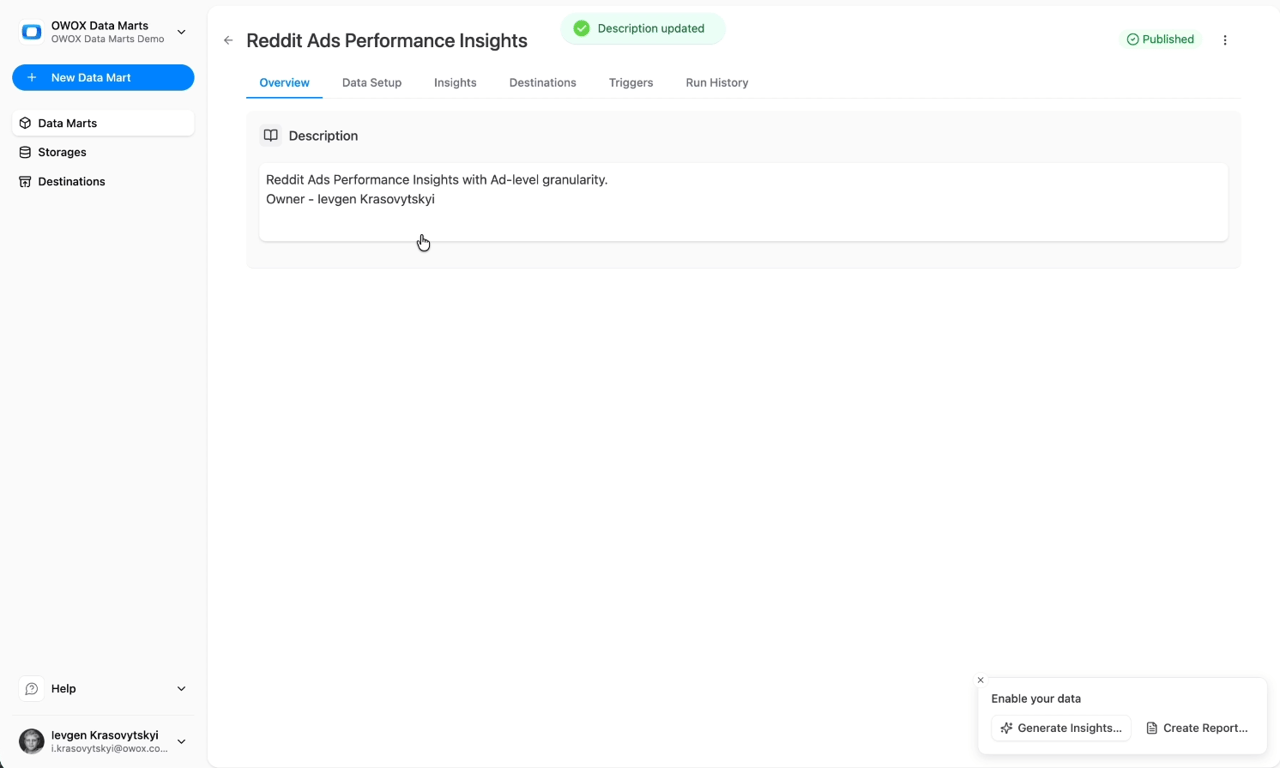The height and width of the screenshot is (768, 1280).
Task: Open Storages in the sidebar
Action: [x=103, y=152]
